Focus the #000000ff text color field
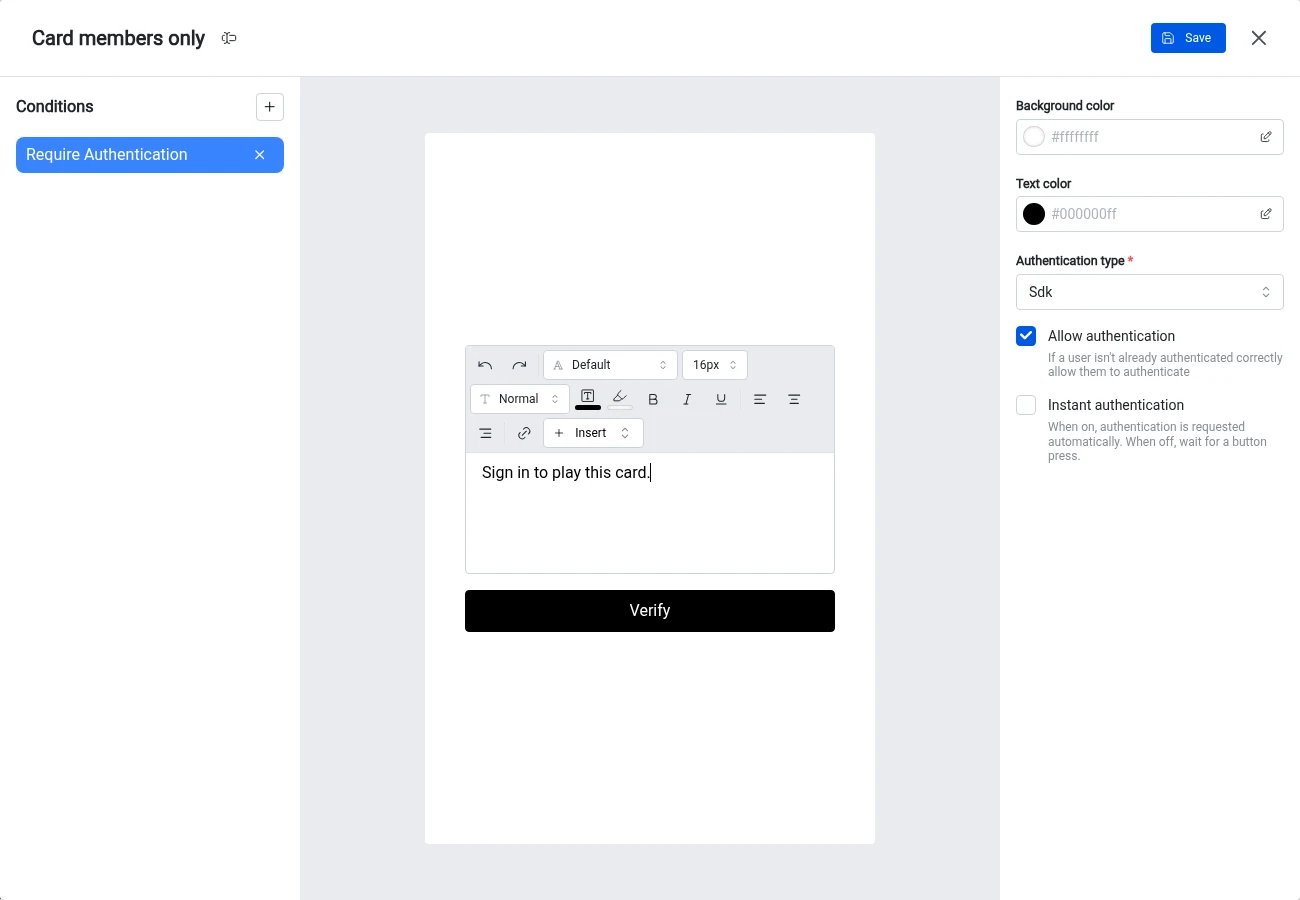The height and width of the screenshot is (900, 1300). pyautogui.click(x=1150, y=214)
